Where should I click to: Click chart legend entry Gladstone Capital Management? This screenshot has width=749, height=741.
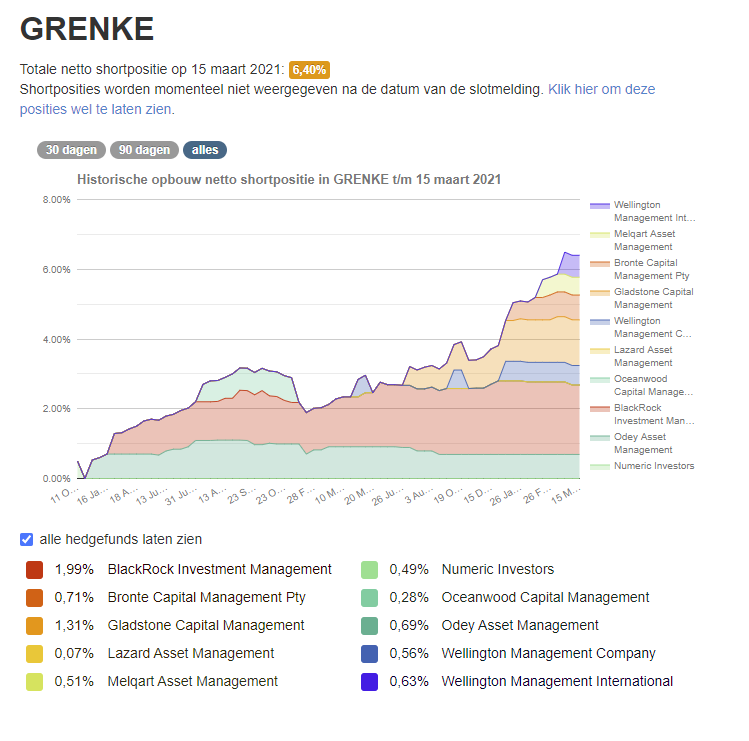[x=642, y=298]
